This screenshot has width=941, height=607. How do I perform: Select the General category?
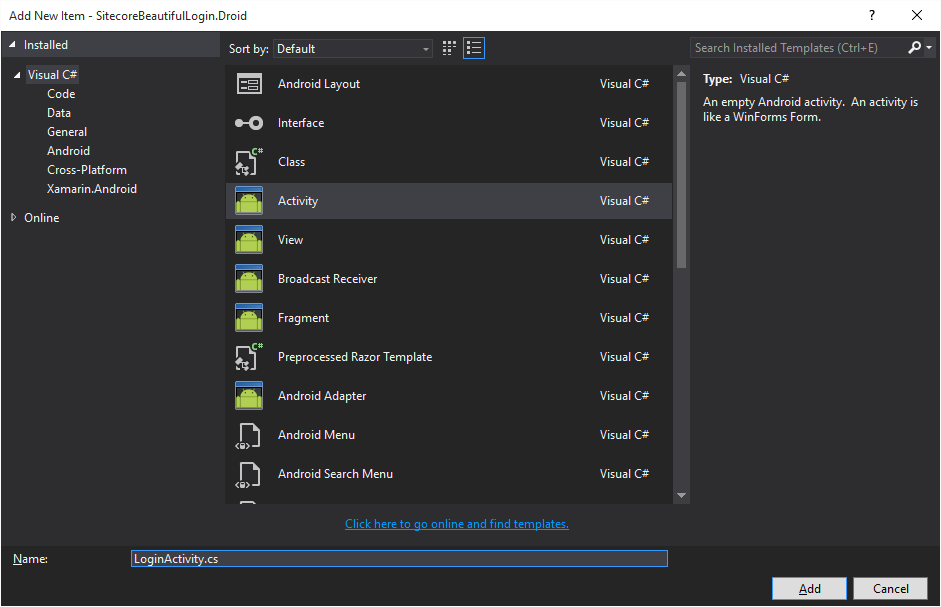point(67,132)
